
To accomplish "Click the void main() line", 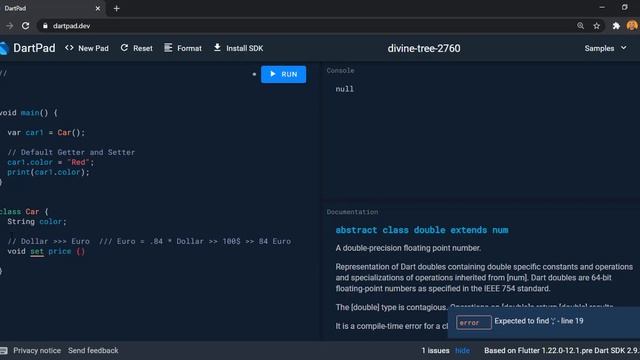I will point(29,113).
